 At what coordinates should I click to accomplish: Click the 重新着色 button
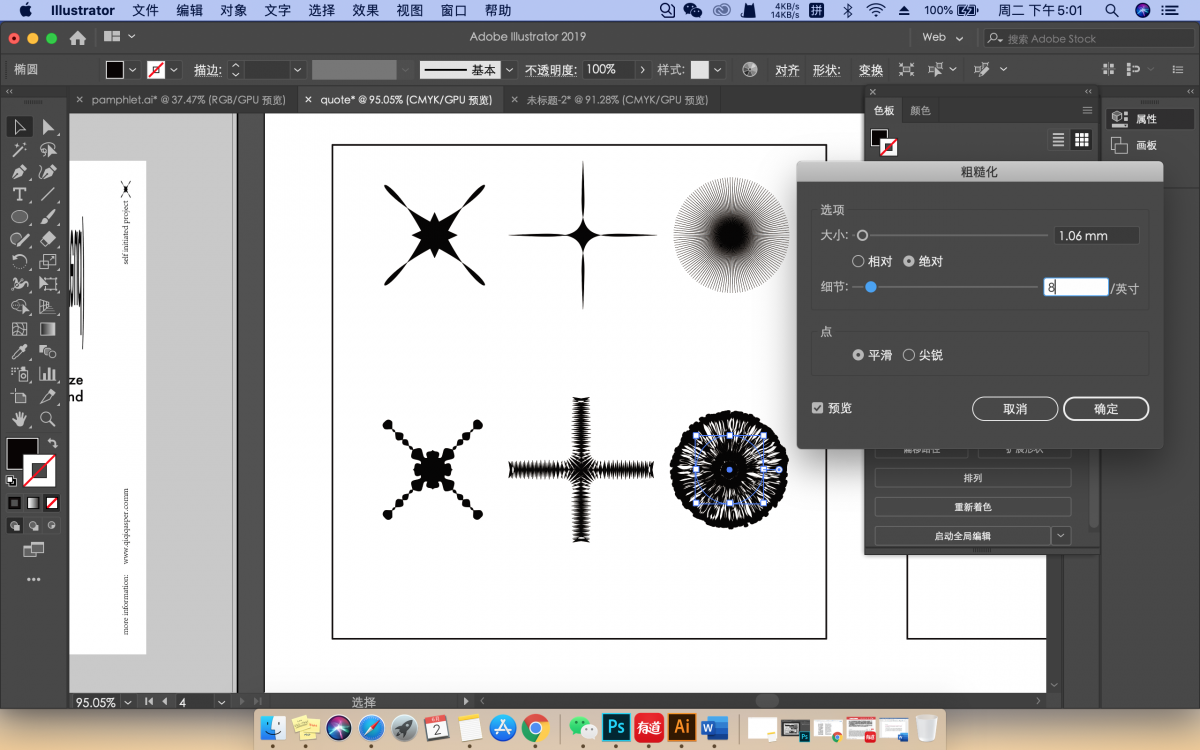(972, 507)
